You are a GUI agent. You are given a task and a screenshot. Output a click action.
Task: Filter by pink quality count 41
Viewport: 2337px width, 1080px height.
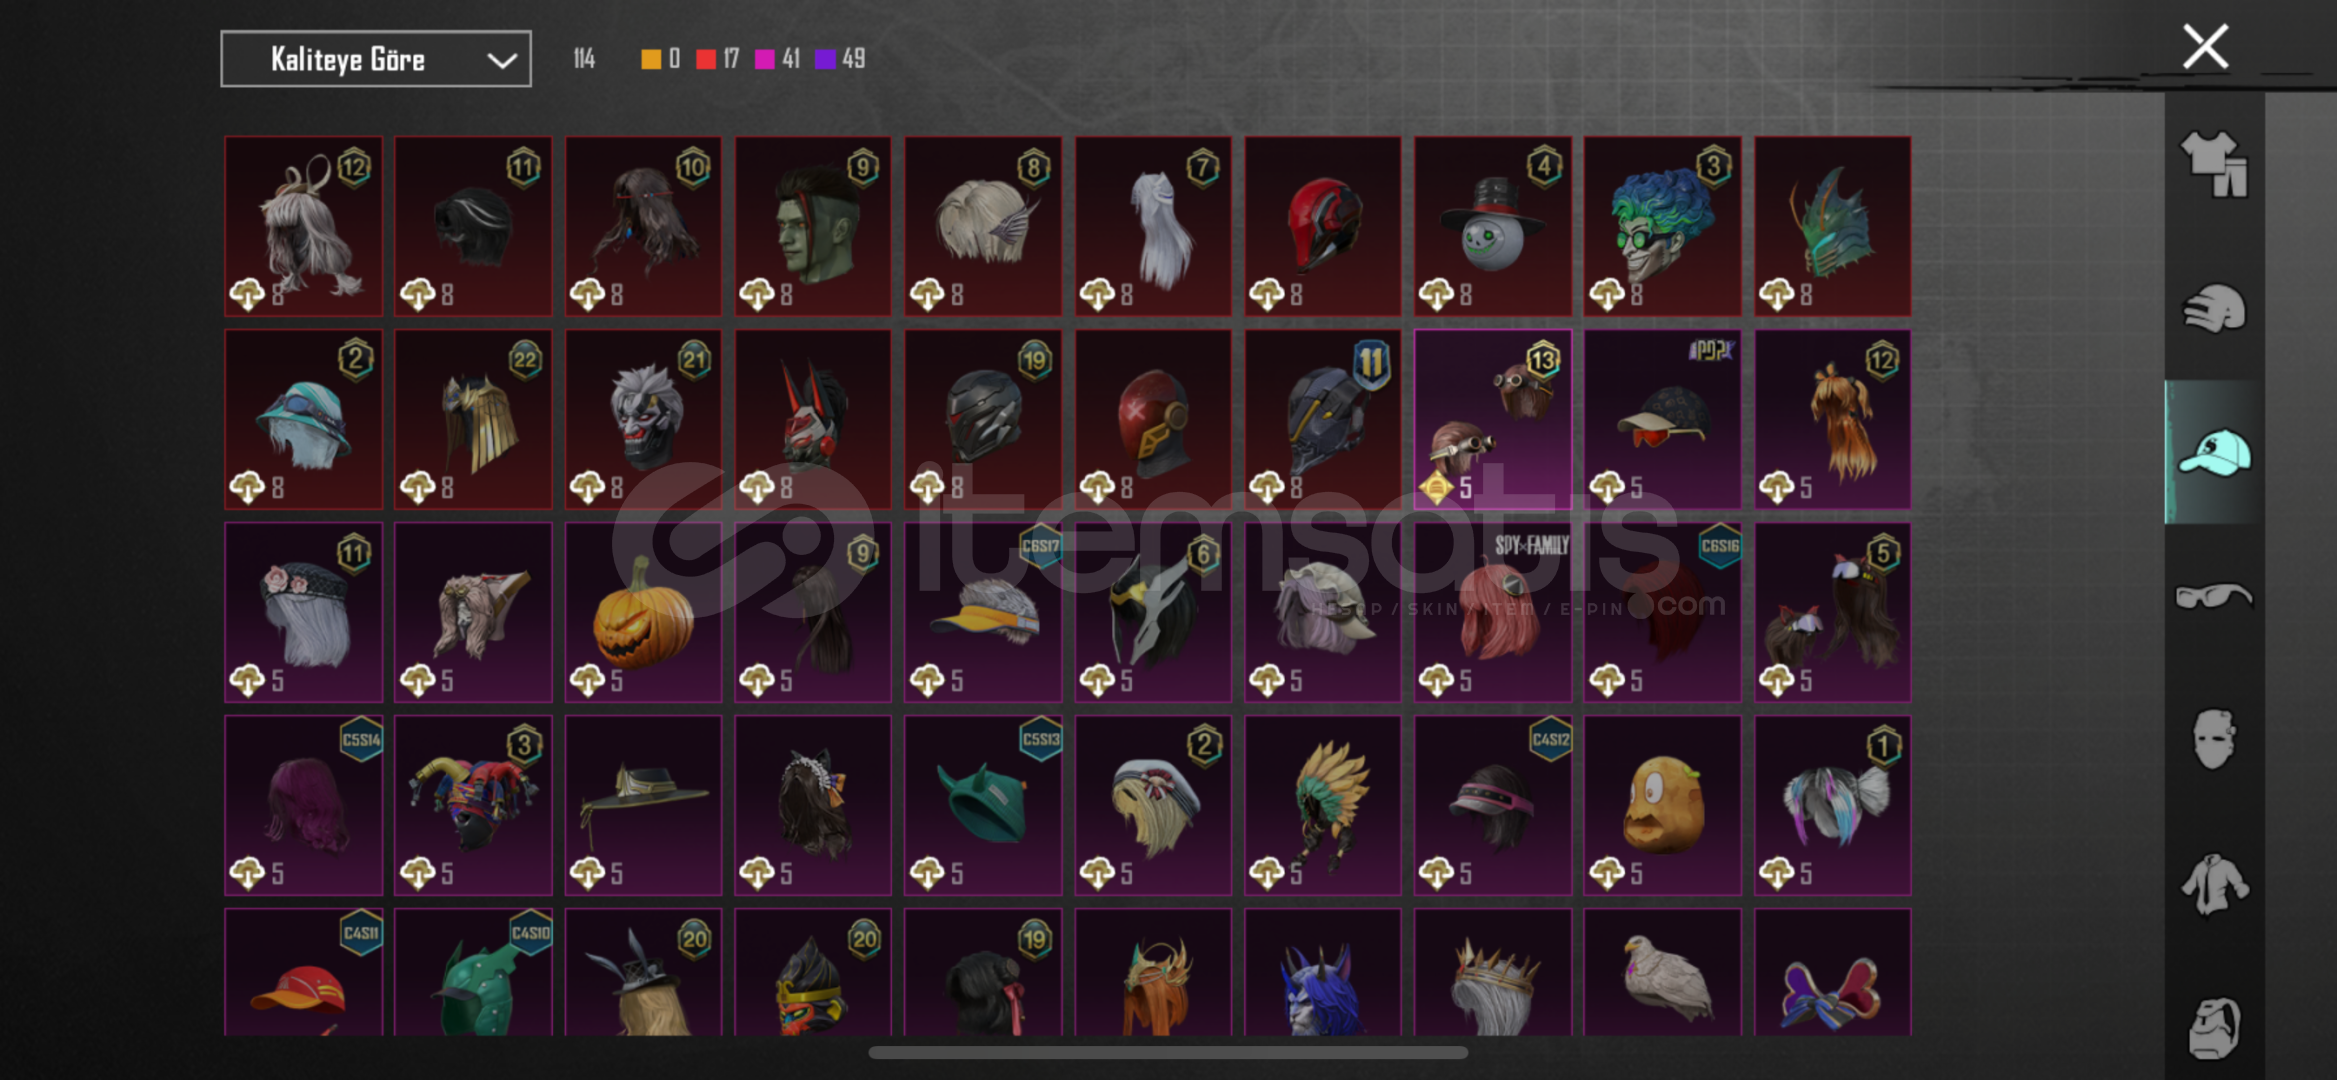click(777, 59)
